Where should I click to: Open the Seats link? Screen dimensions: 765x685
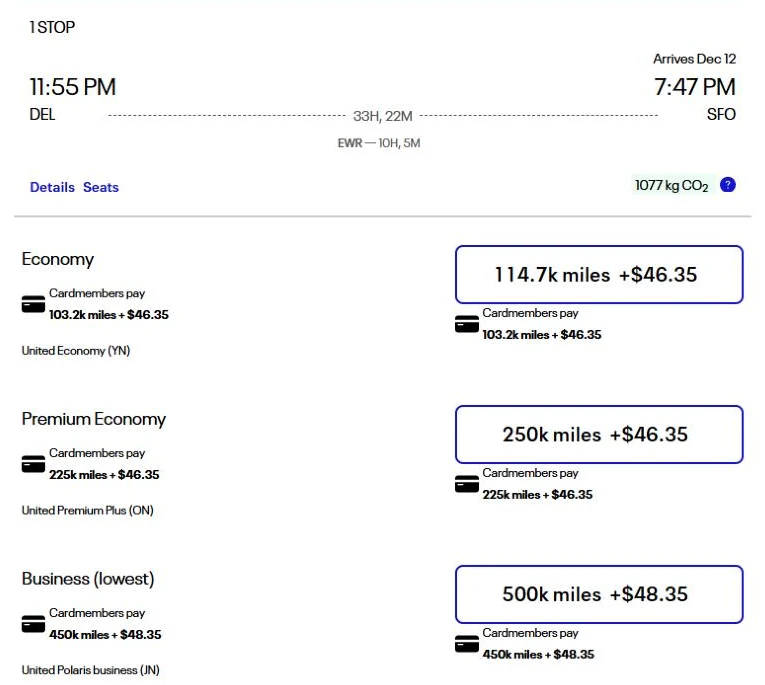tap(101, 187)
